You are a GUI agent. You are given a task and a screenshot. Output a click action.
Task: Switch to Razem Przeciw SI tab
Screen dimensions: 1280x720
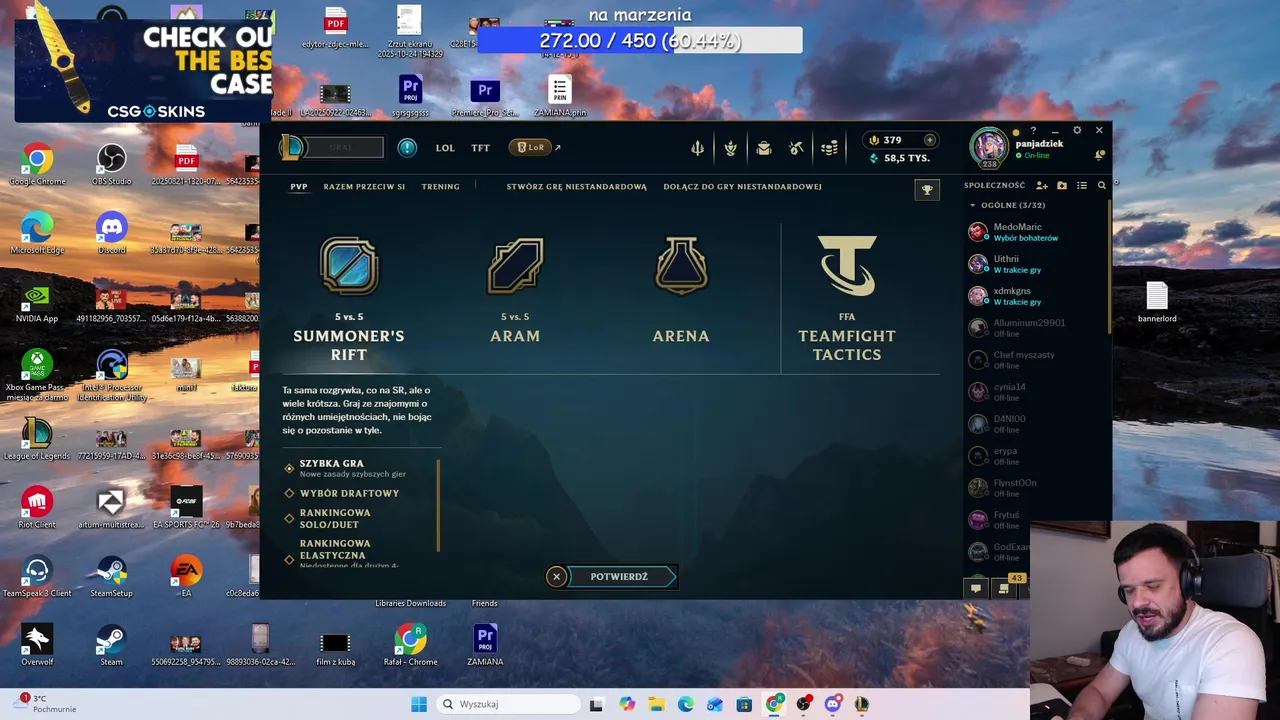(x=364, y=187)
